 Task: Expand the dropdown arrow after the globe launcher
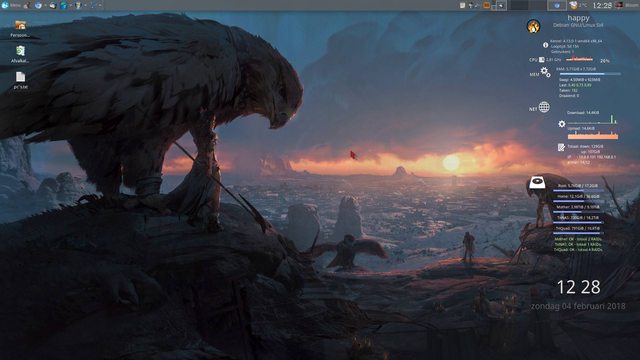[x=71, y=5]
